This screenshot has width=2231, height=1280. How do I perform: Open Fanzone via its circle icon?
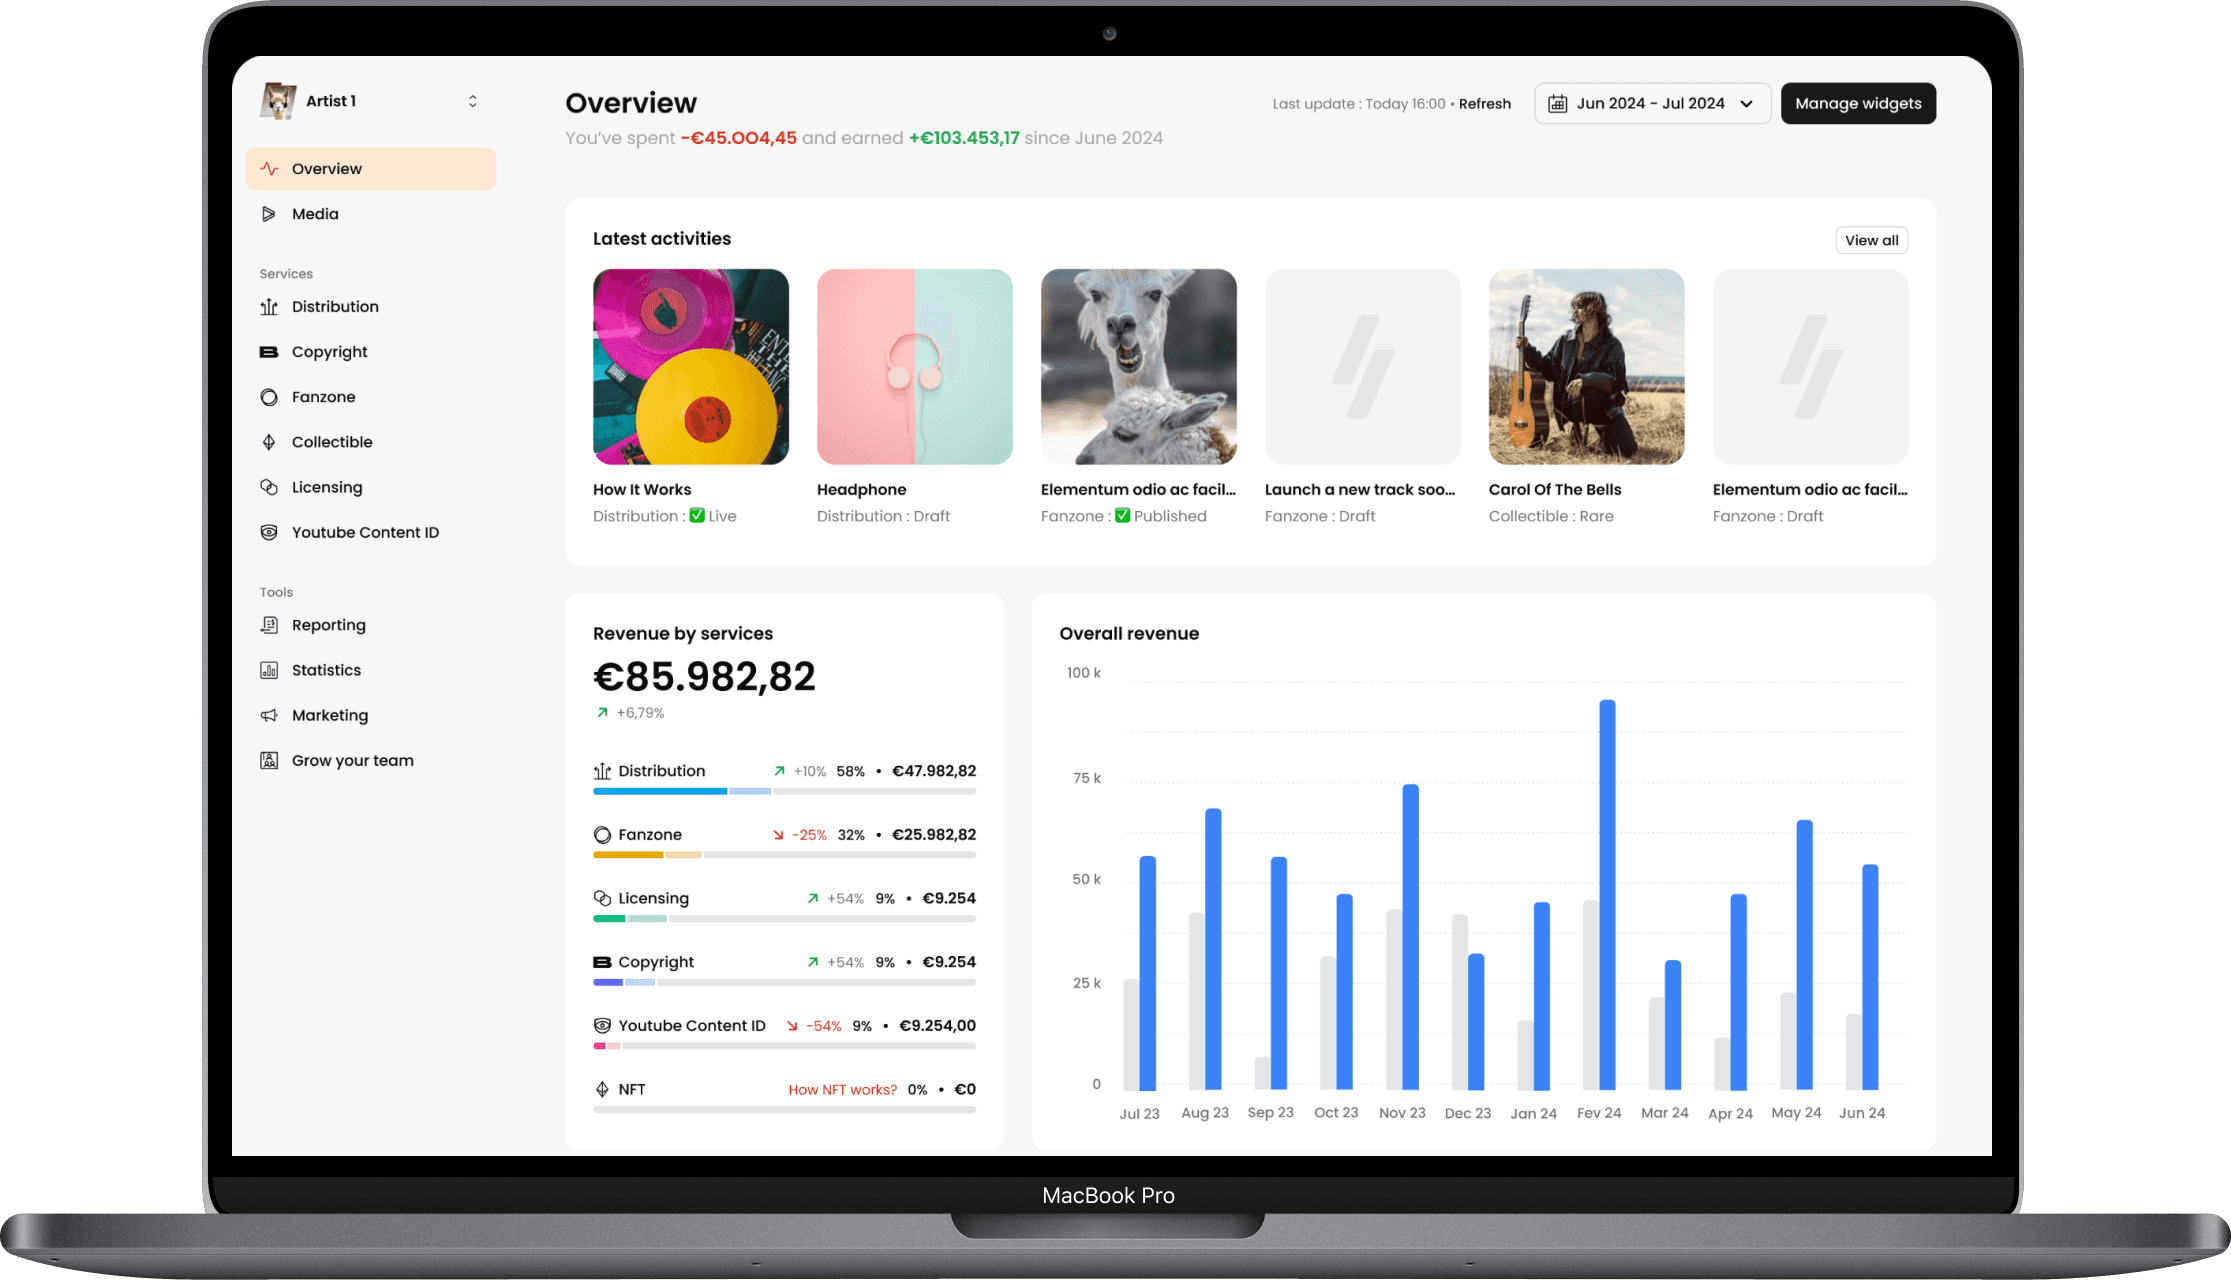[x=268, y=397]
